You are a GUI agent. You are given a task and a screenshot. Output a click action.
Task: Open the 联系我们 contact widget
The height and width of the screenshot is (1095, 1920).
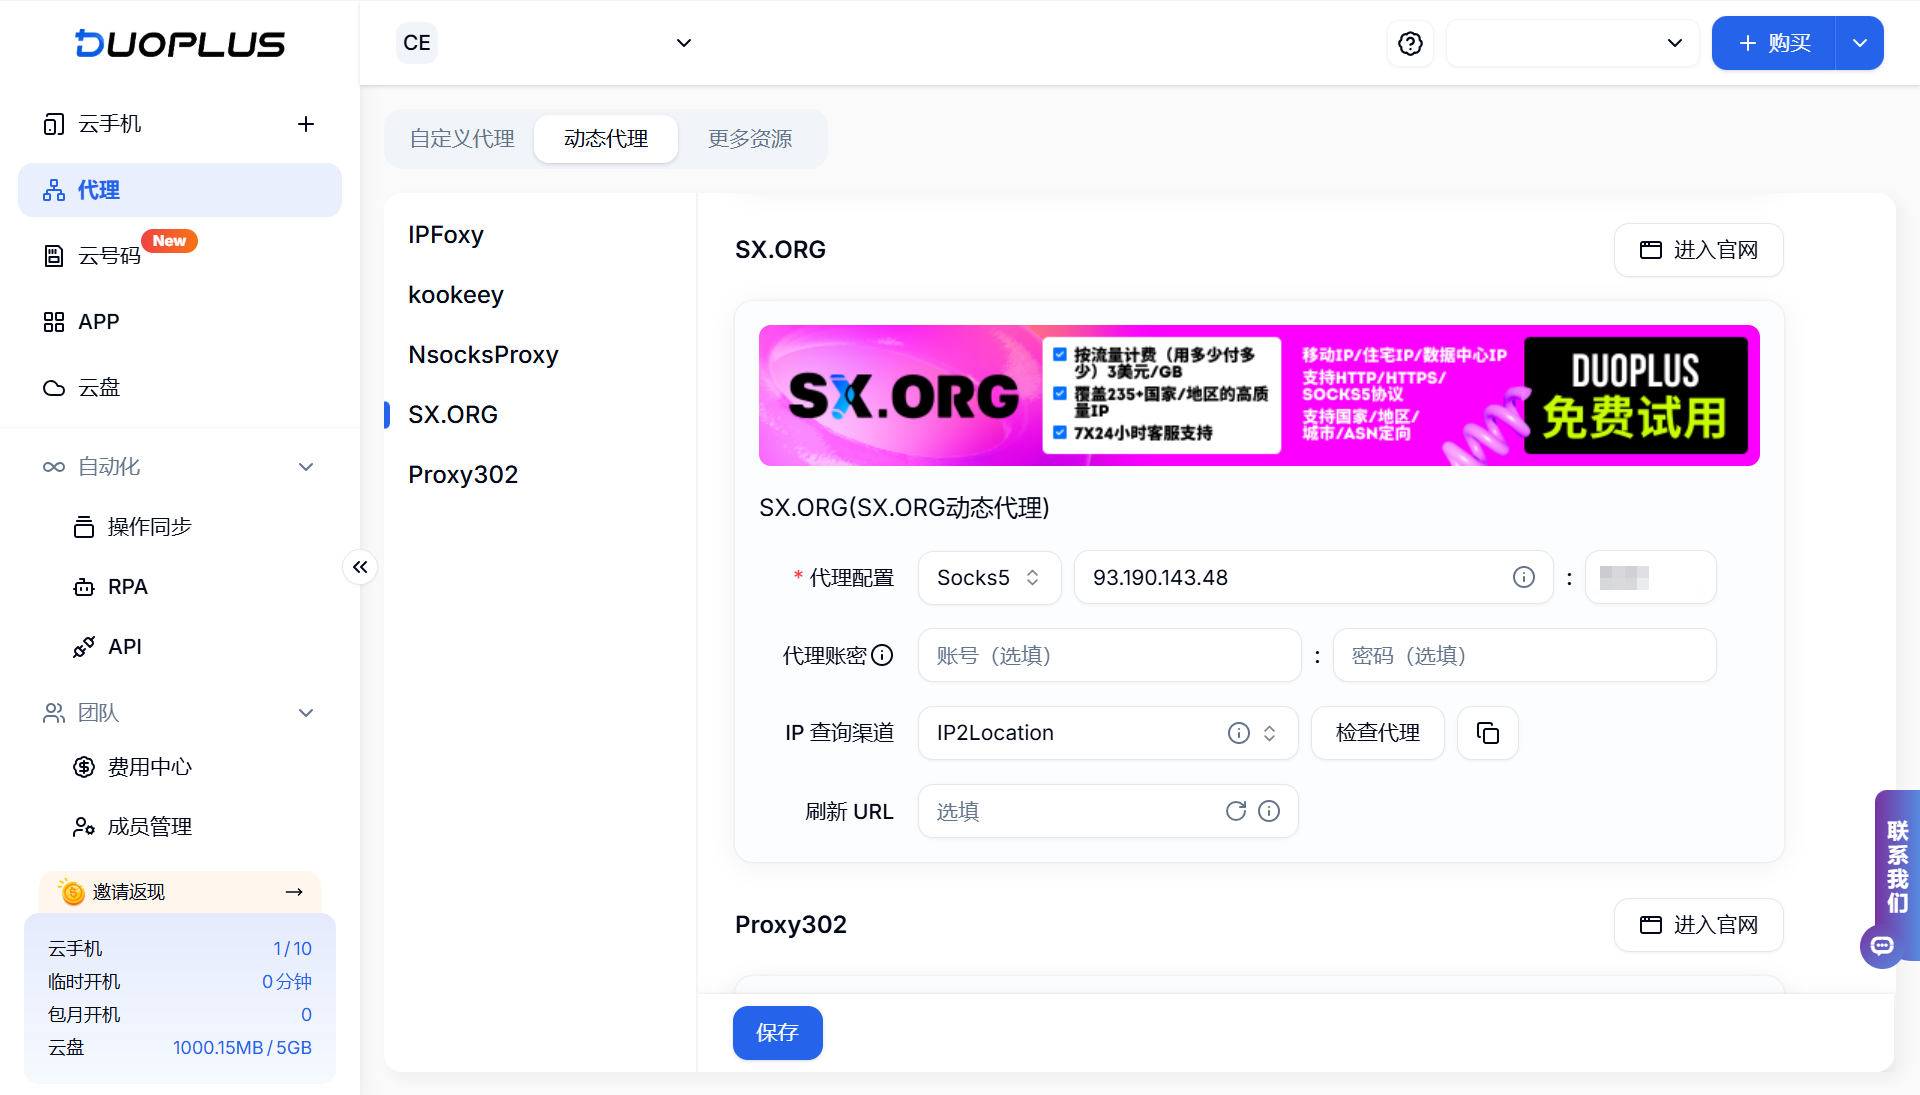point(1897,866)
